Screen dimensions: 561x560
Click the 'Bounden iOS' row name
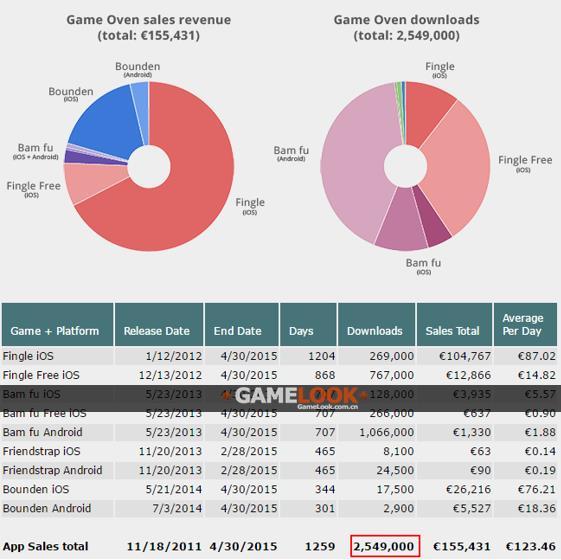36,489
